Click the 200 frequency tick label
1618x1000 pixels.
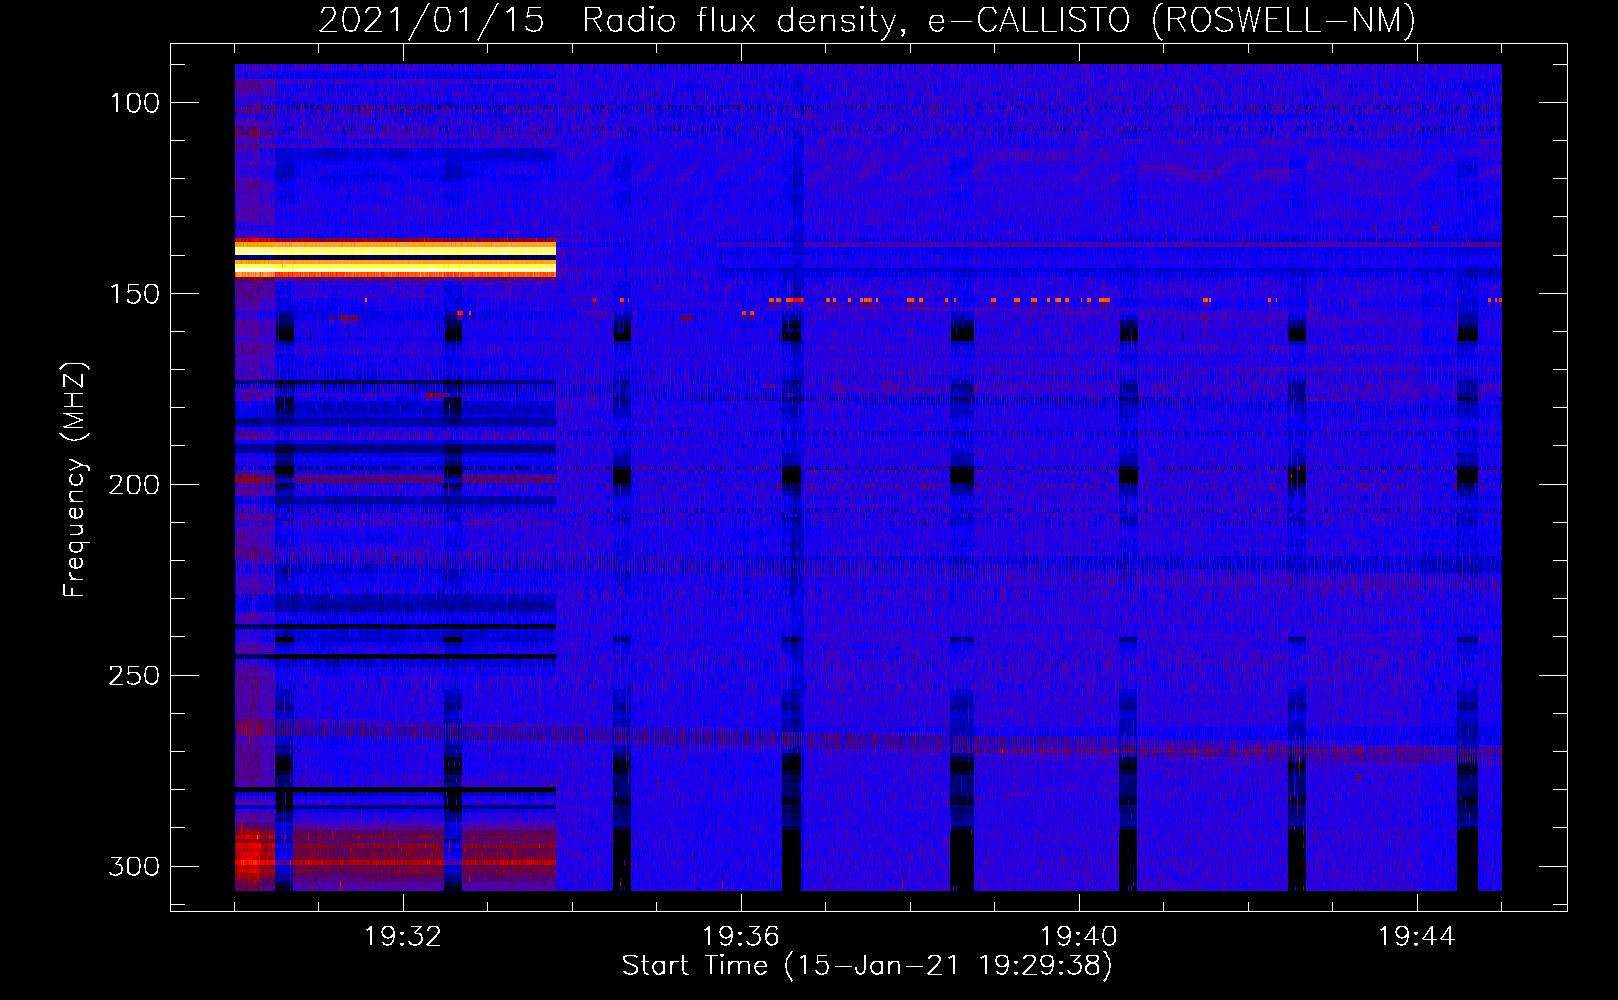134,485
